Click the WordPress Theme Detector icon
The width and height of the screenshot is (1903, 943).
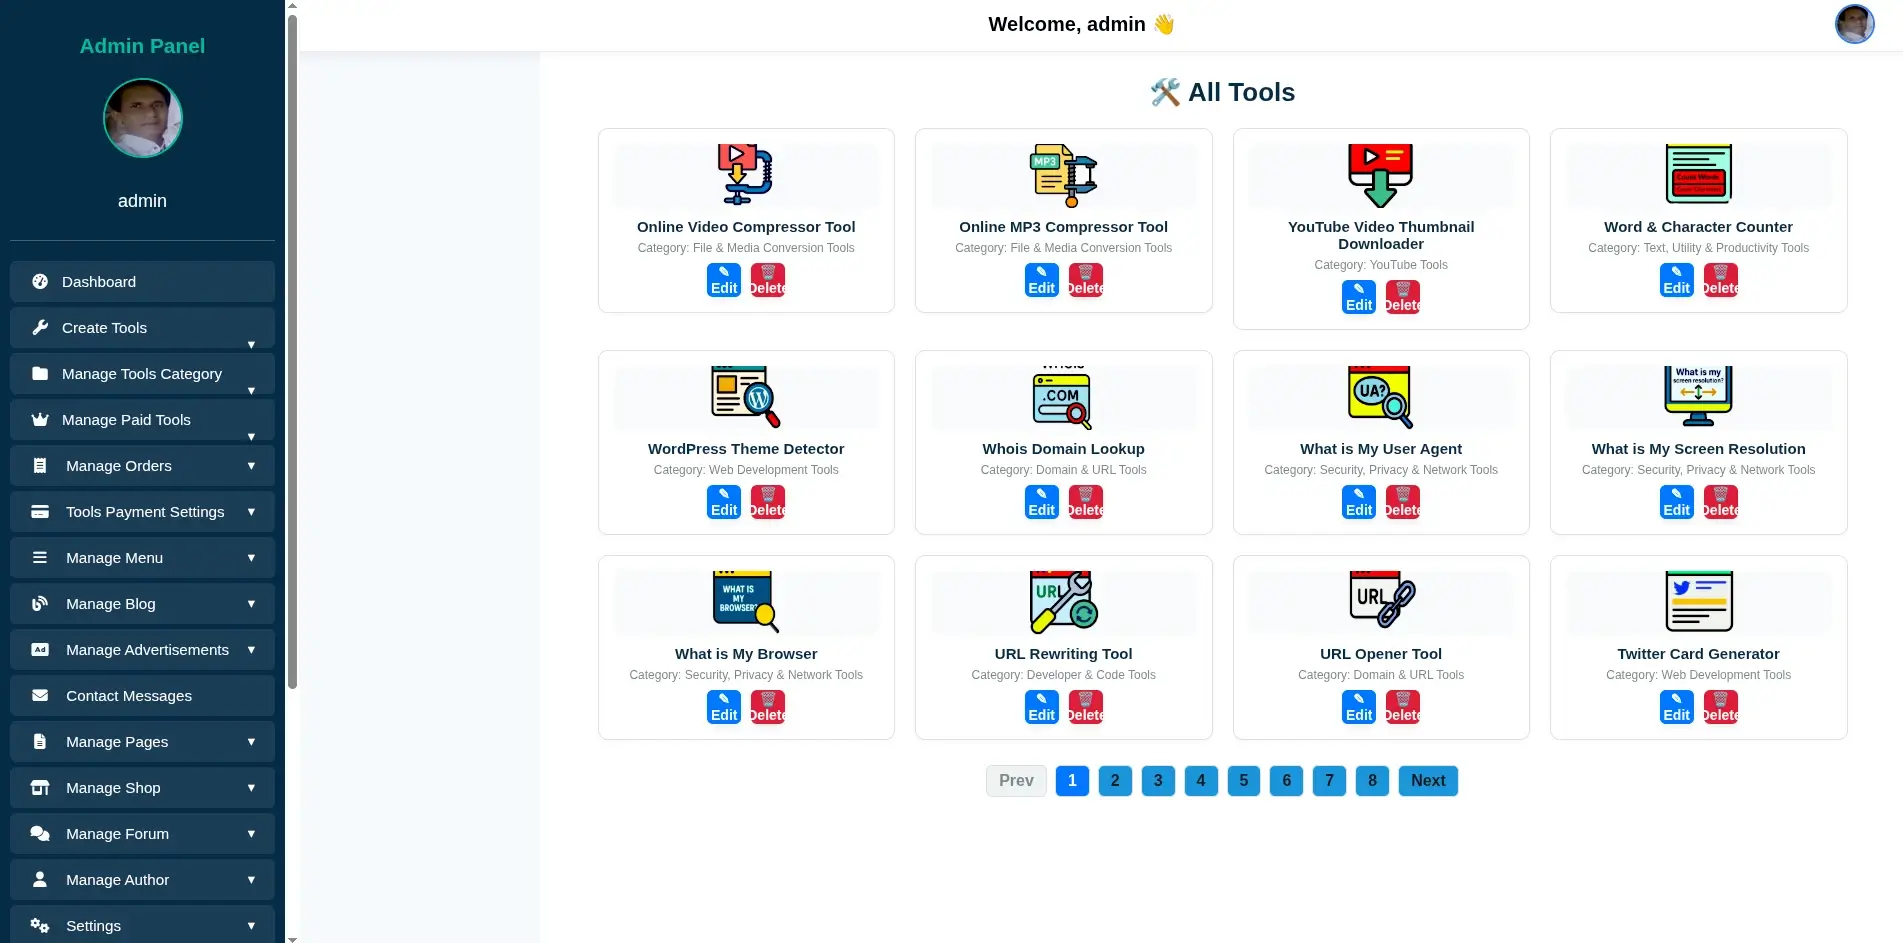click(x=745, y=397)
